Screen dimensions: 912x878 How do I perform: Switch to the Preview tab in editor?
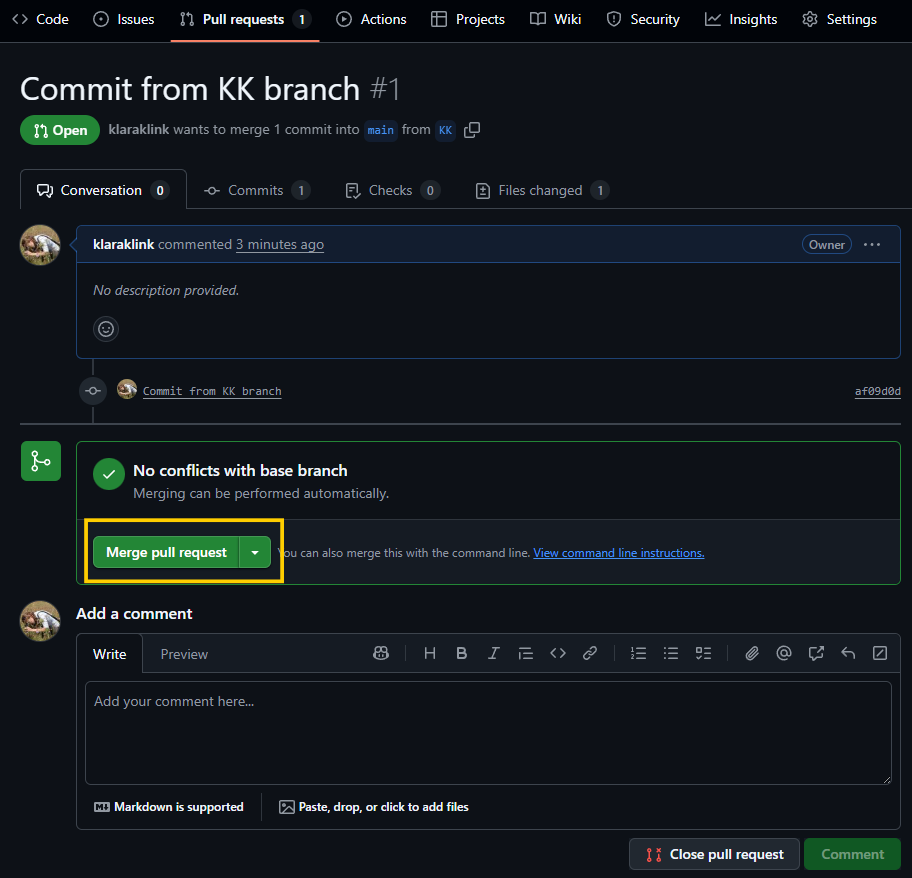[184, 654]
